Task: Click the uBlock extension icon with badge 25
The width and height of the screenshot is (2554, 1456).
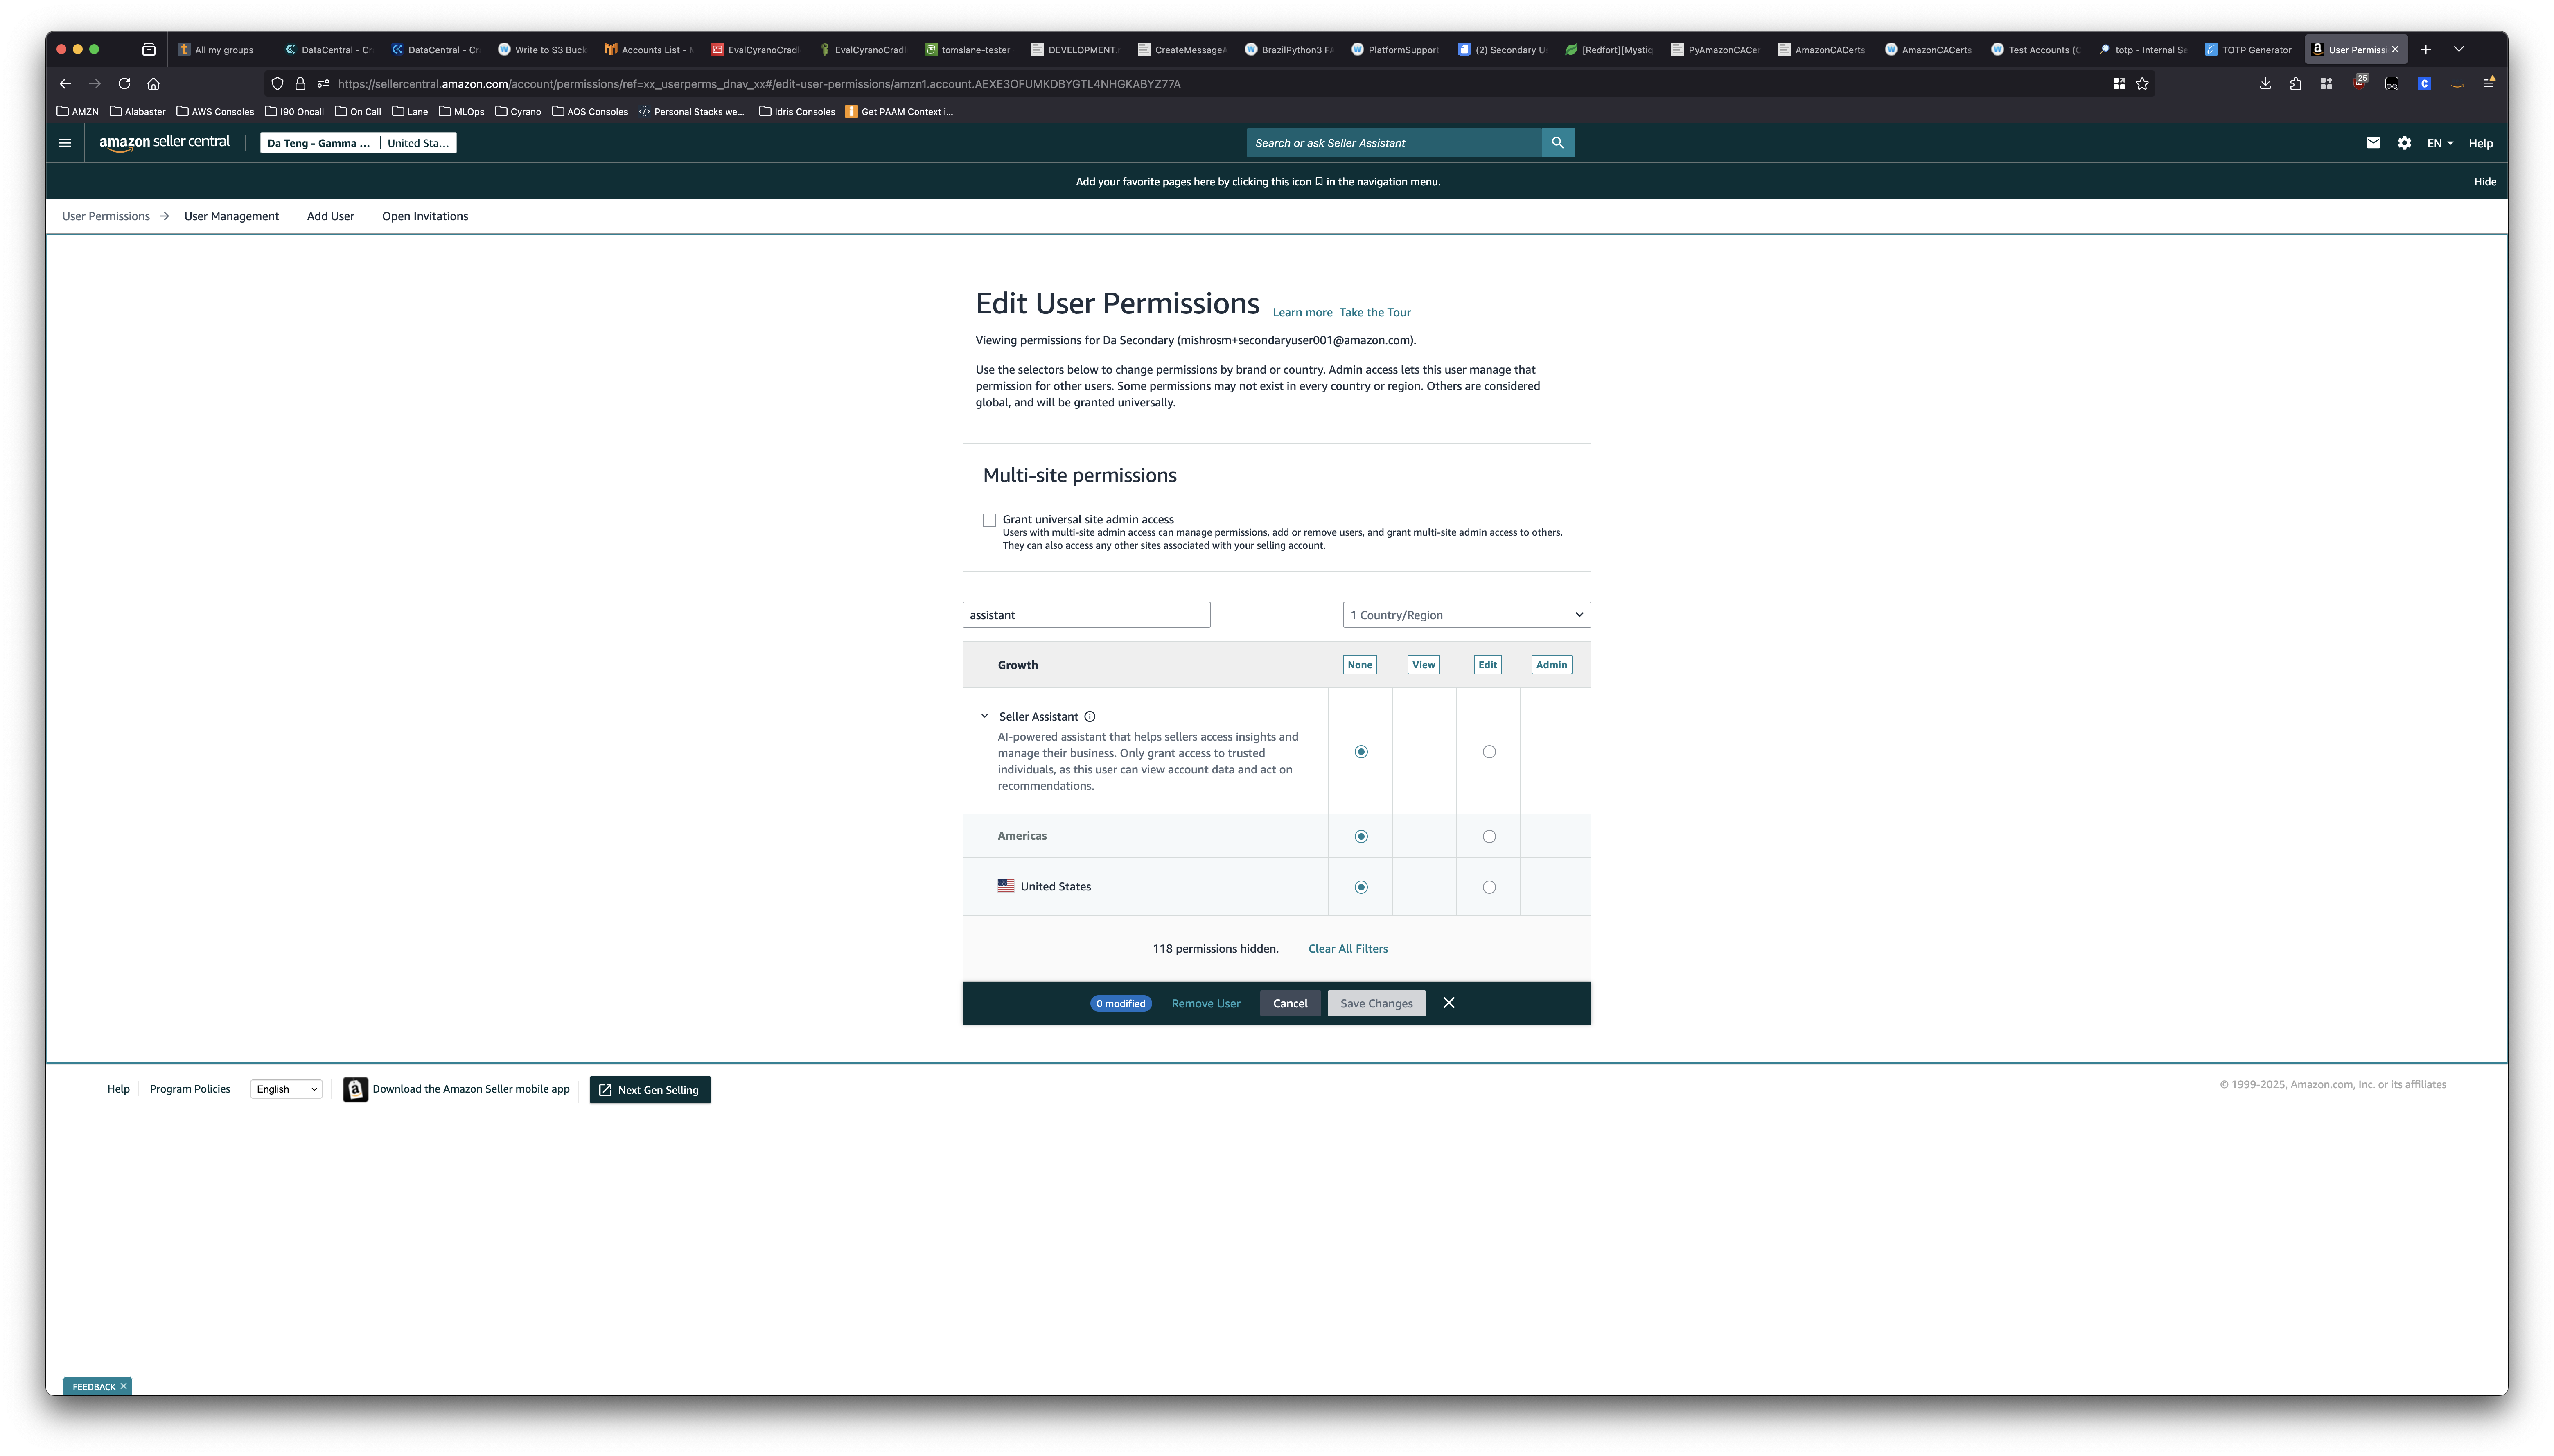Action: click(2360, 82)
